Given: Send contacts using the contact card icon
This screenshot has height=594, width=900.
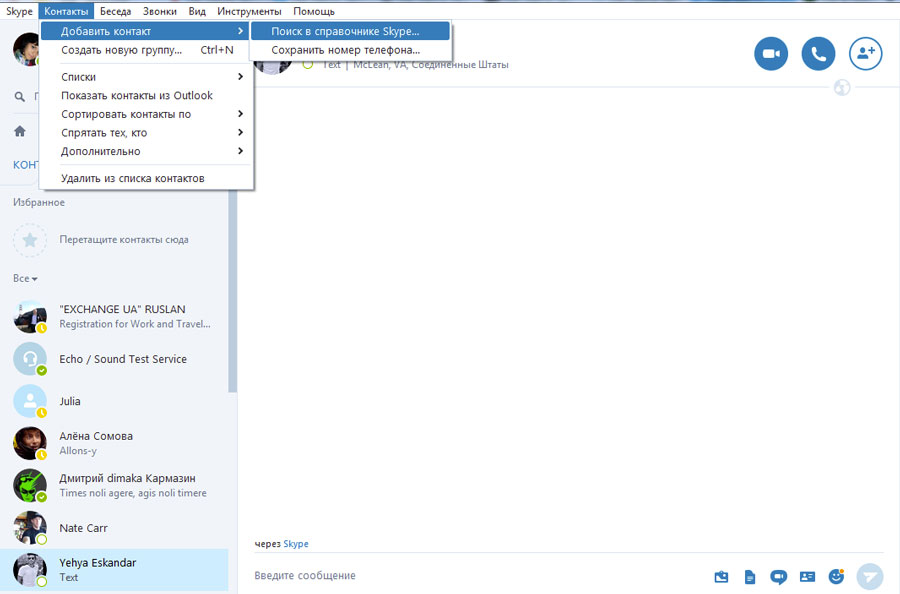Looking at the screenshot, I should click(x=808, y=576).
